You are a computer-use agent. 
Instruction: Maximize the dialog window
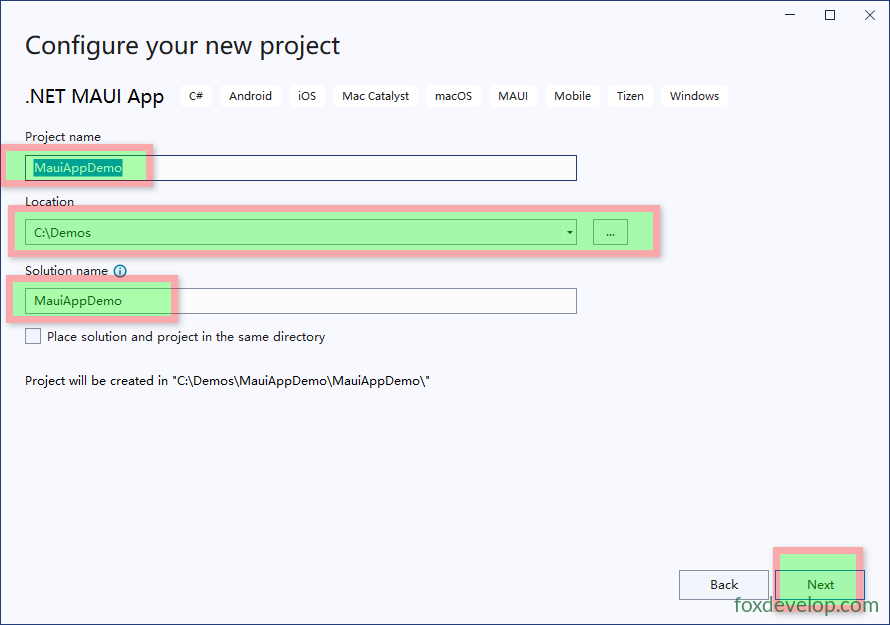tap(830, 15)
